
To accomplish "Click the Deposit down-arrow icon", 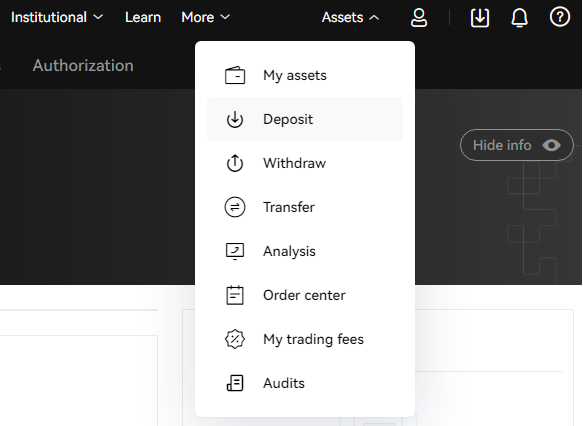I will point(235,119).
